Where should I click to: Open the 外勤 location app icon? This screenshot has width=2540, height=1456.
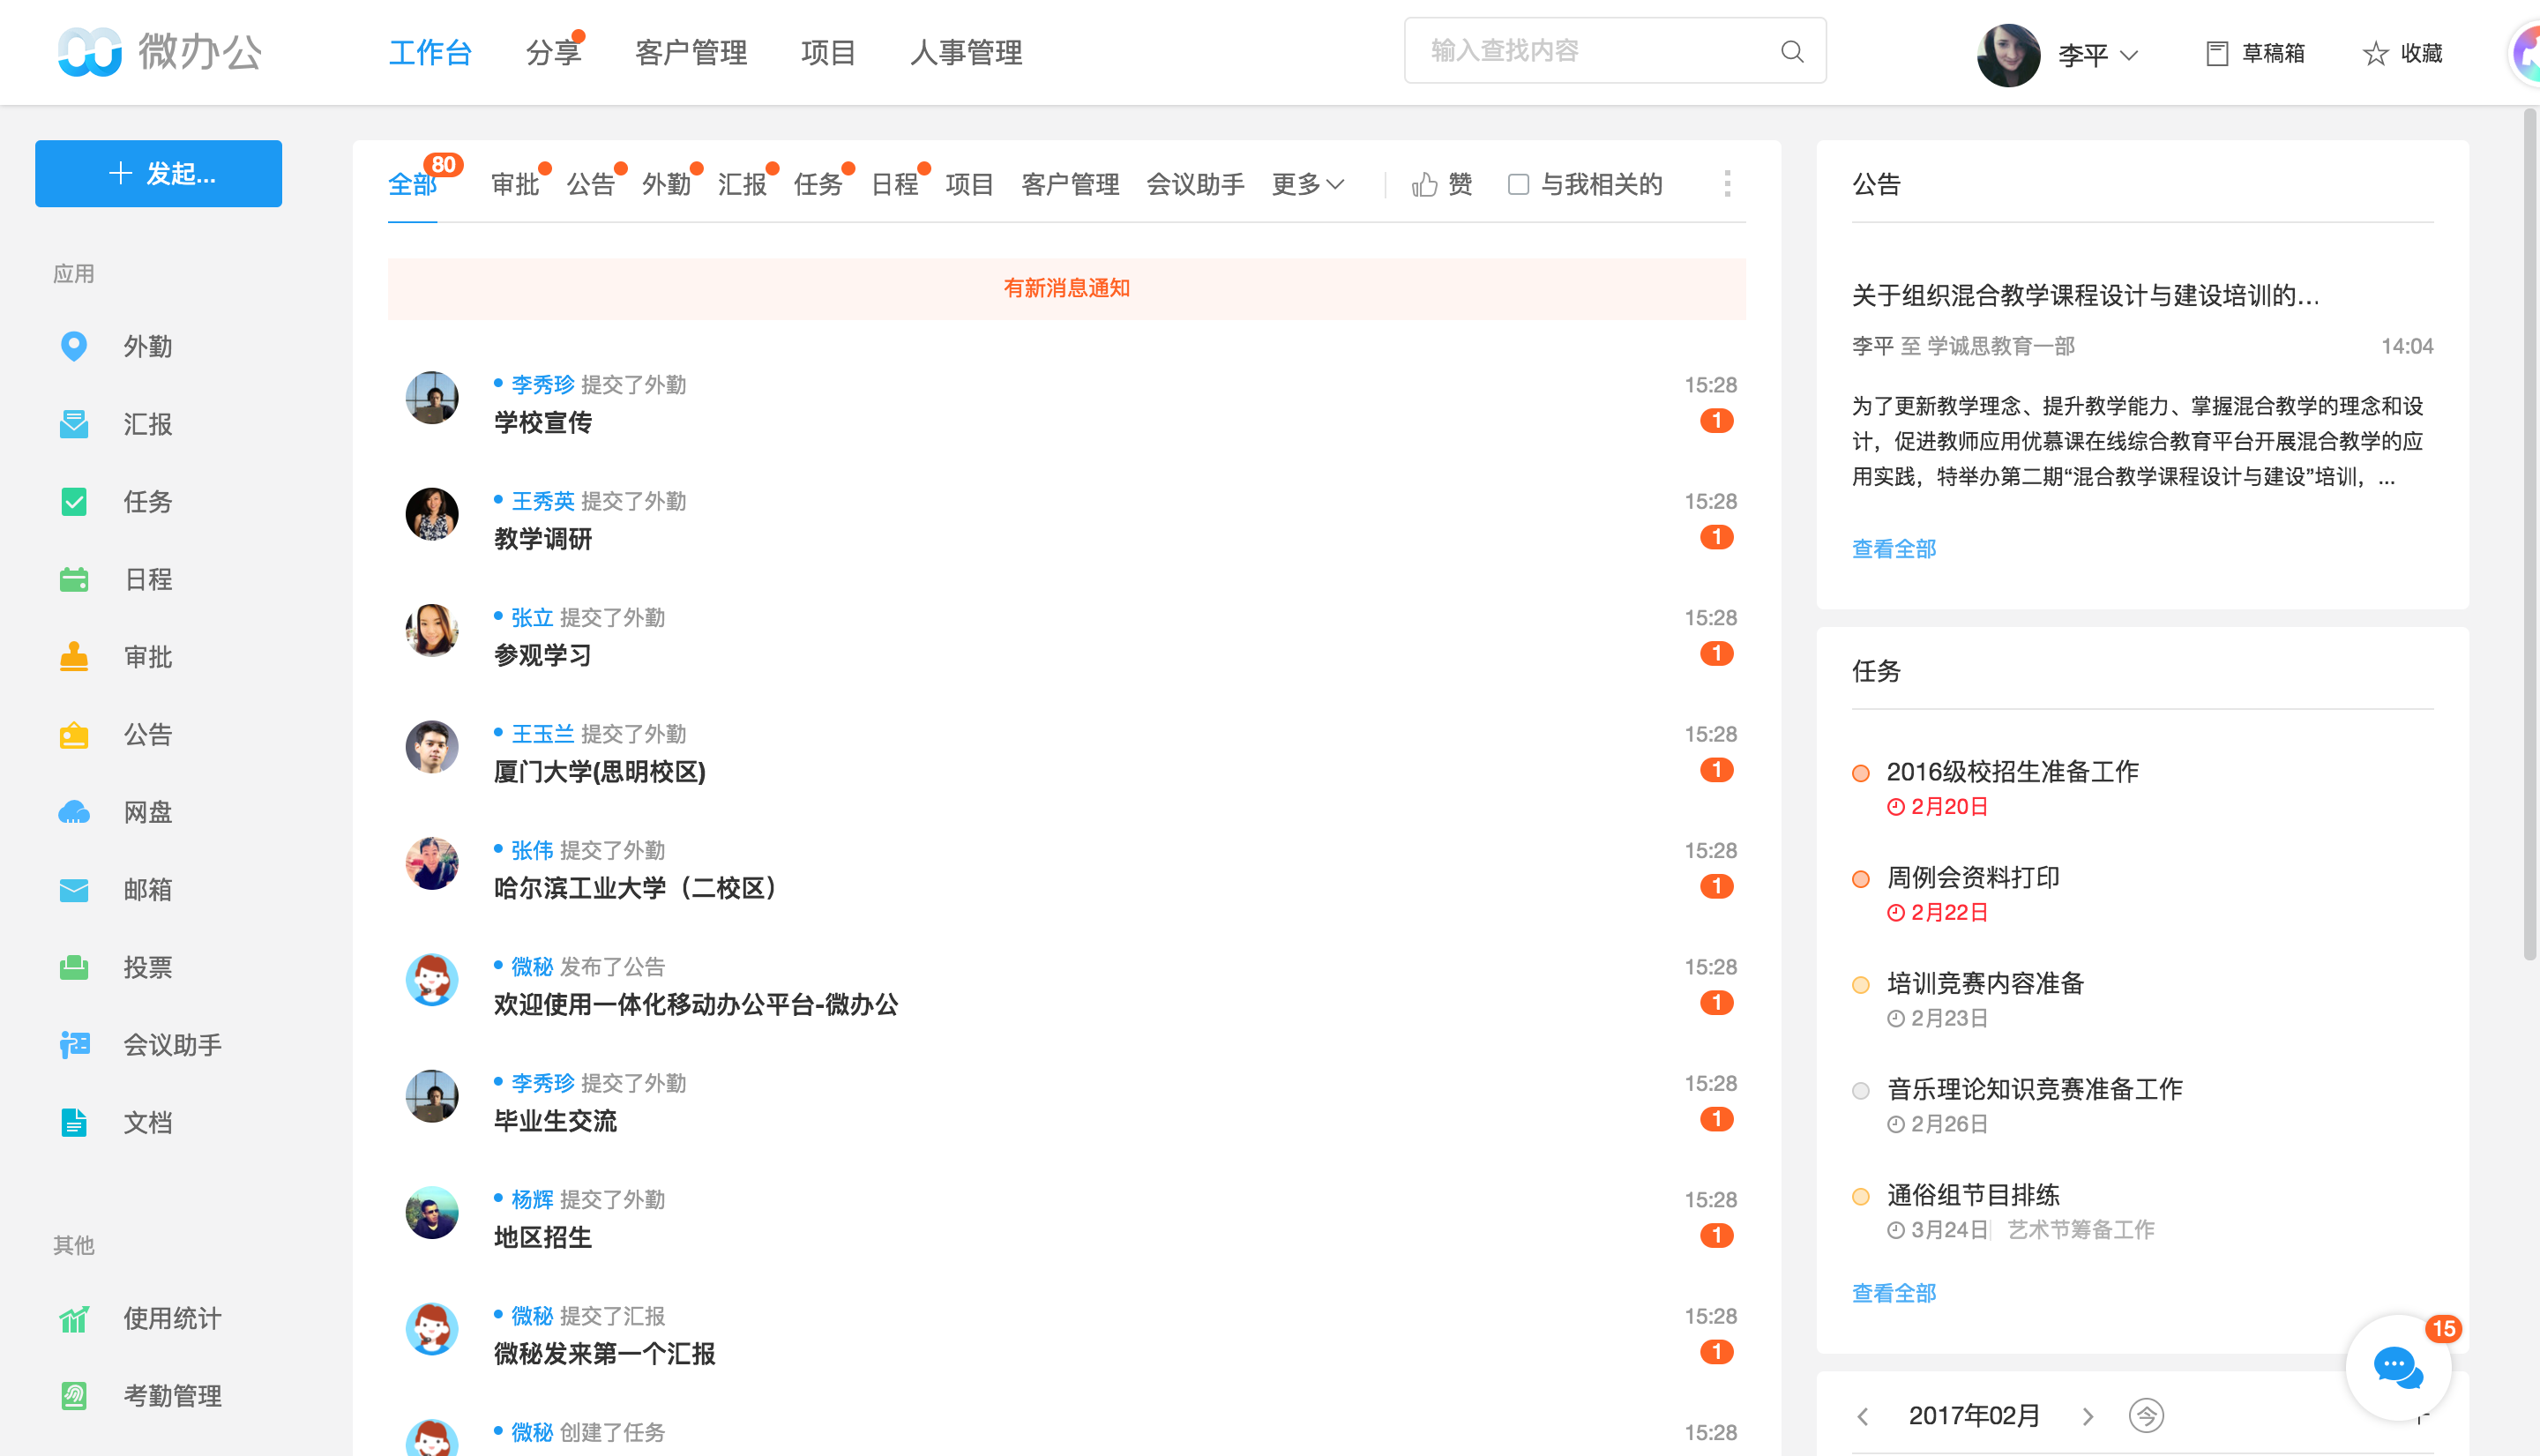click(73, 346)
